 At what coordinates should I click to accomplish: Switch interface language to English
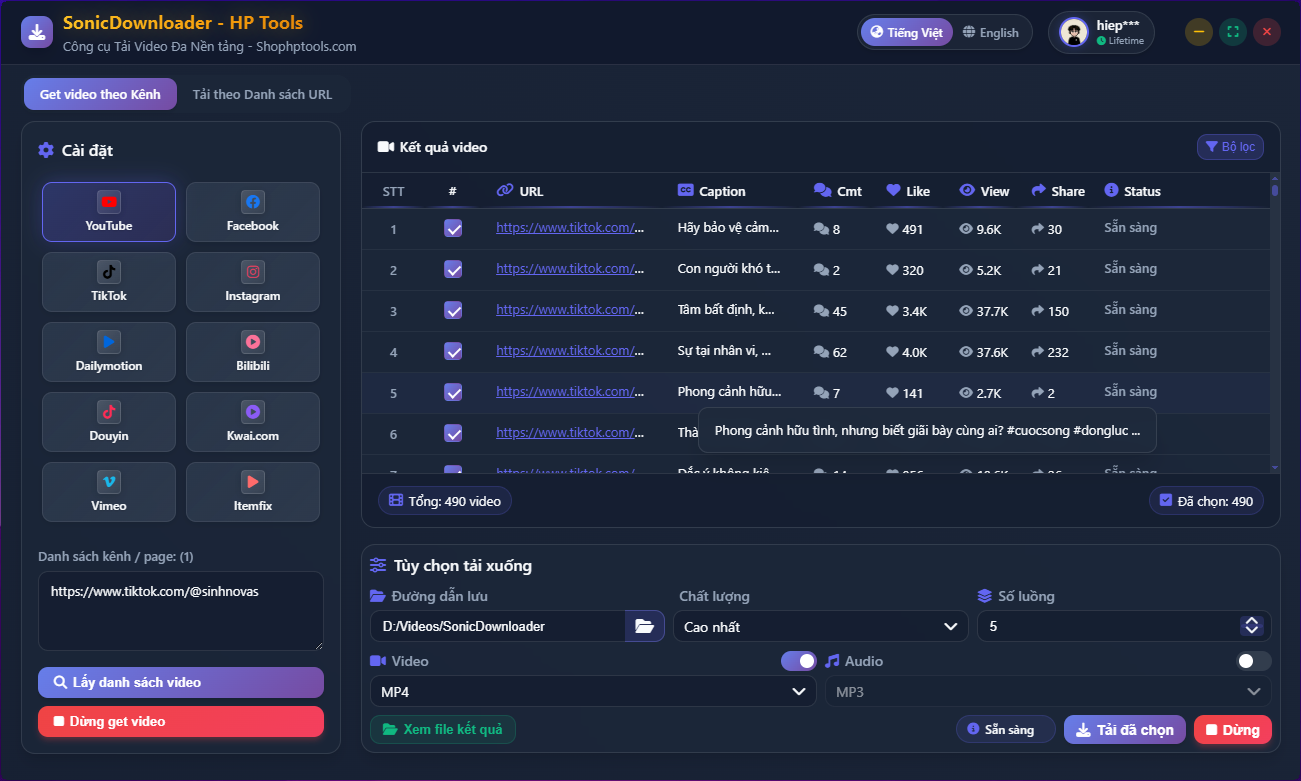click(x=991, y=32)
